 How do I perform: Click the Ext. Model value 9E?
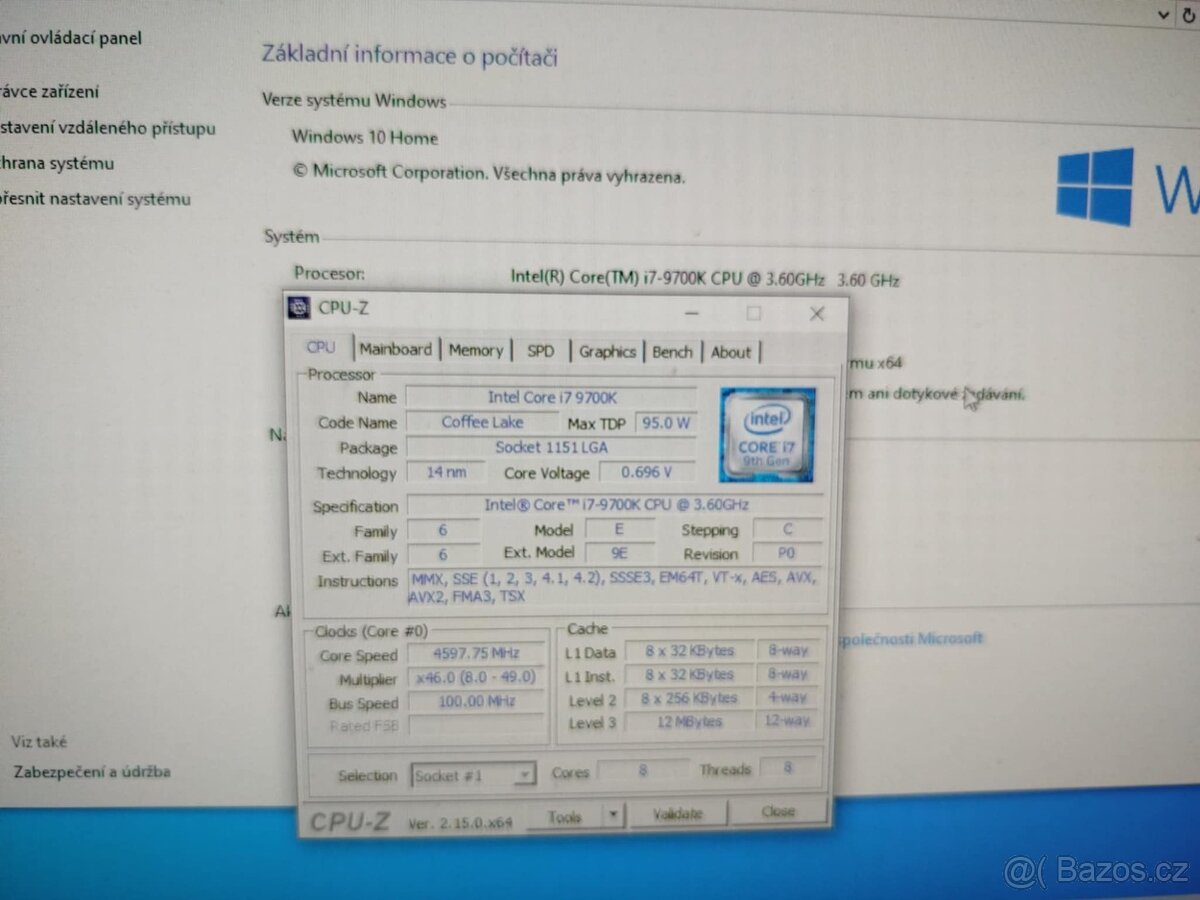[x=620, y=553]
